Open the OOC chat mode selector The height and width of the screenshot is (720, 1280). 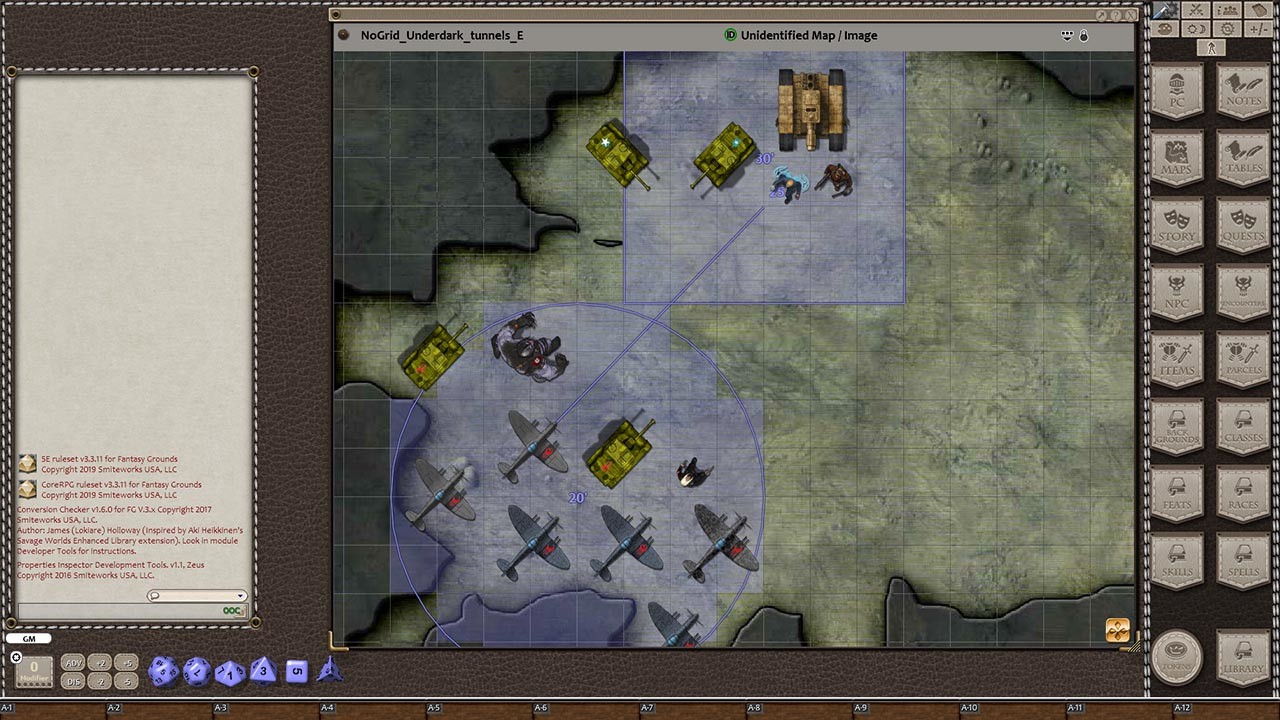pos(233,613)
